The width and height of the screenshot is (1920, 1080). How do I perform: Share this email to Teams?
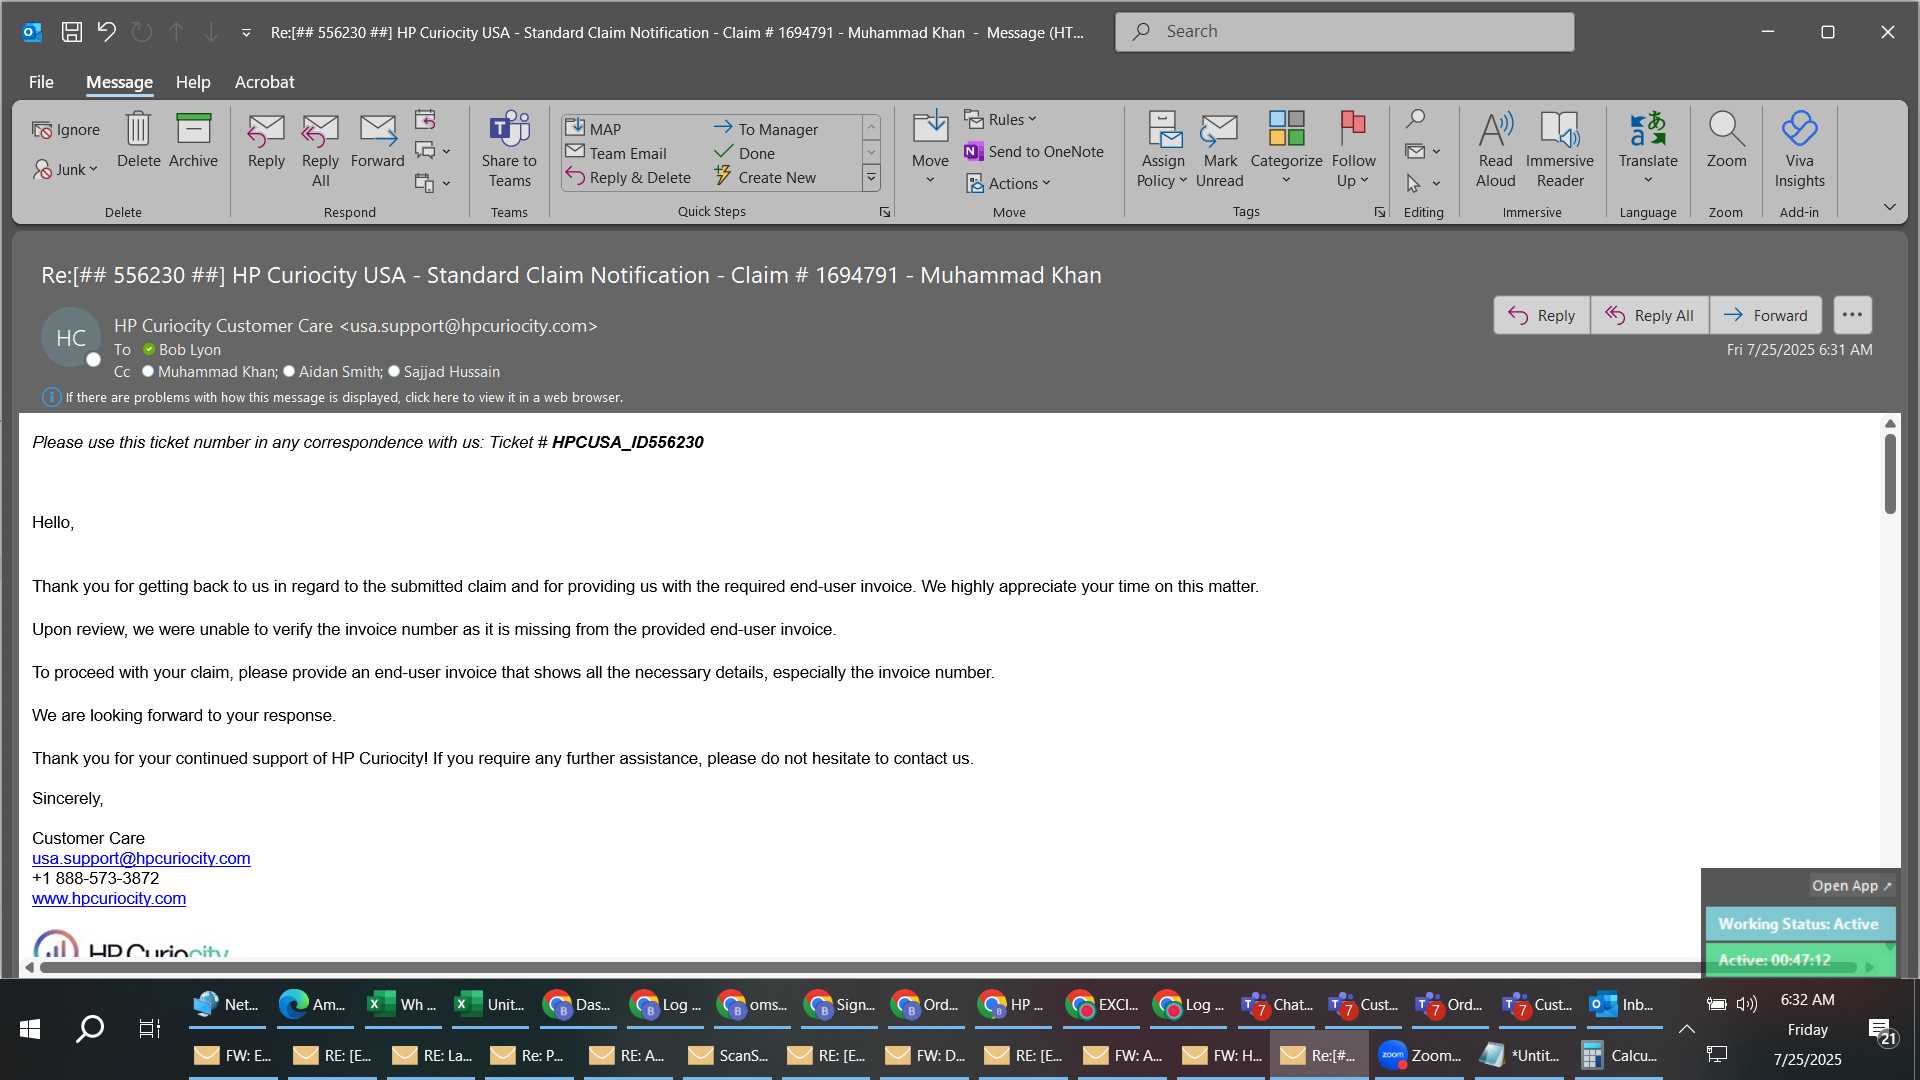pyautogui.click(x=509, y=150)
